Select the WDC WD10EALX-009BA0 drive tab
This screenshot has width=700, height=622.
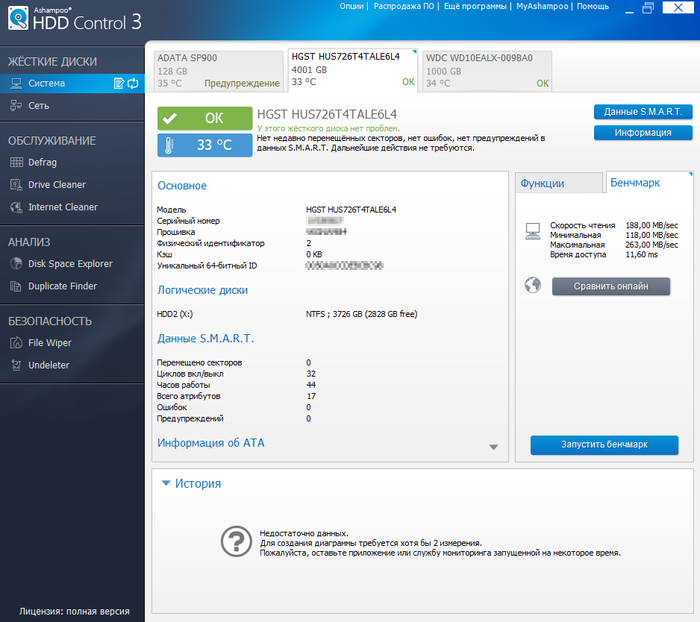point(487,71)
